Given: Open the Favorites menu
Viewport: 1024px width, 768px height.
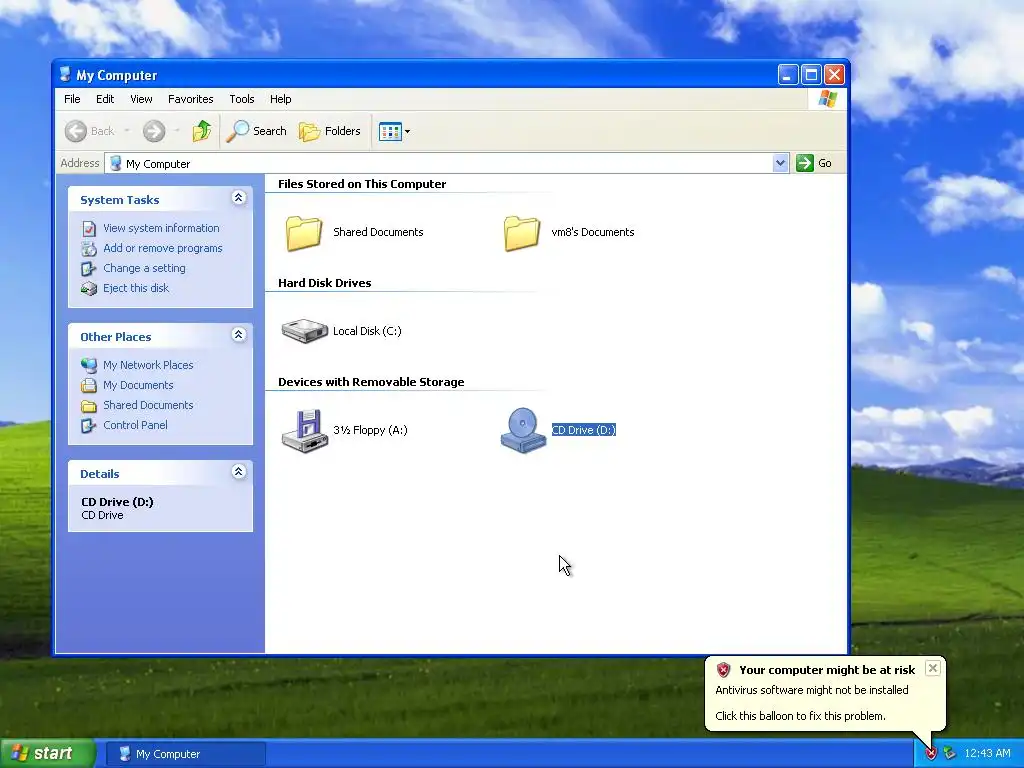Looking at the screenshot, I should pyautogui.click(x=191, y=99).
